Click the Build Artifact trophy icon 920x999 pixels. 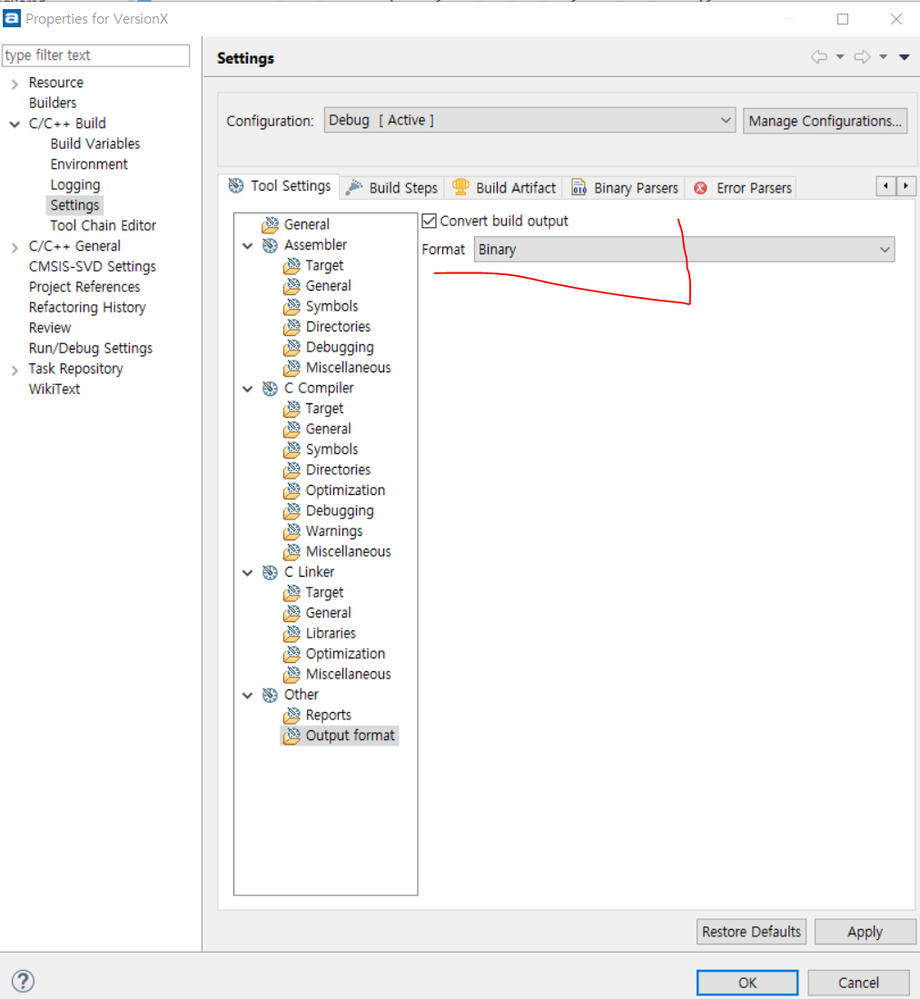[x=460, y=187]
